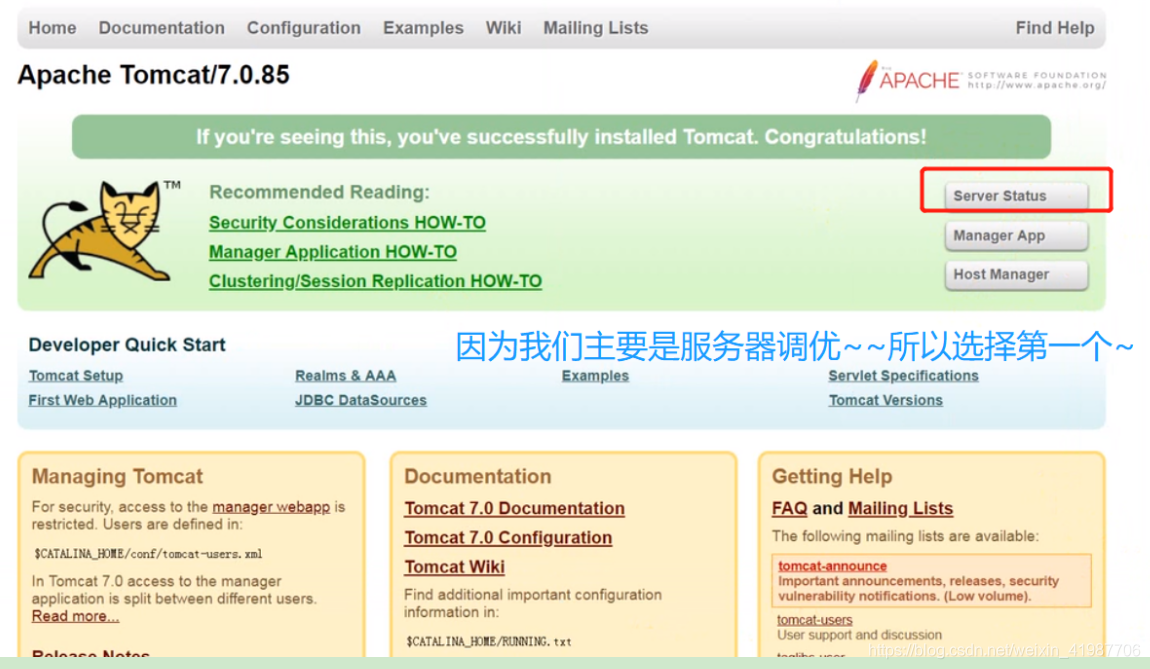This screenshot has height=669, width=1150.
Task: Click the Apache Software Foundation logo
Action: 981,80
